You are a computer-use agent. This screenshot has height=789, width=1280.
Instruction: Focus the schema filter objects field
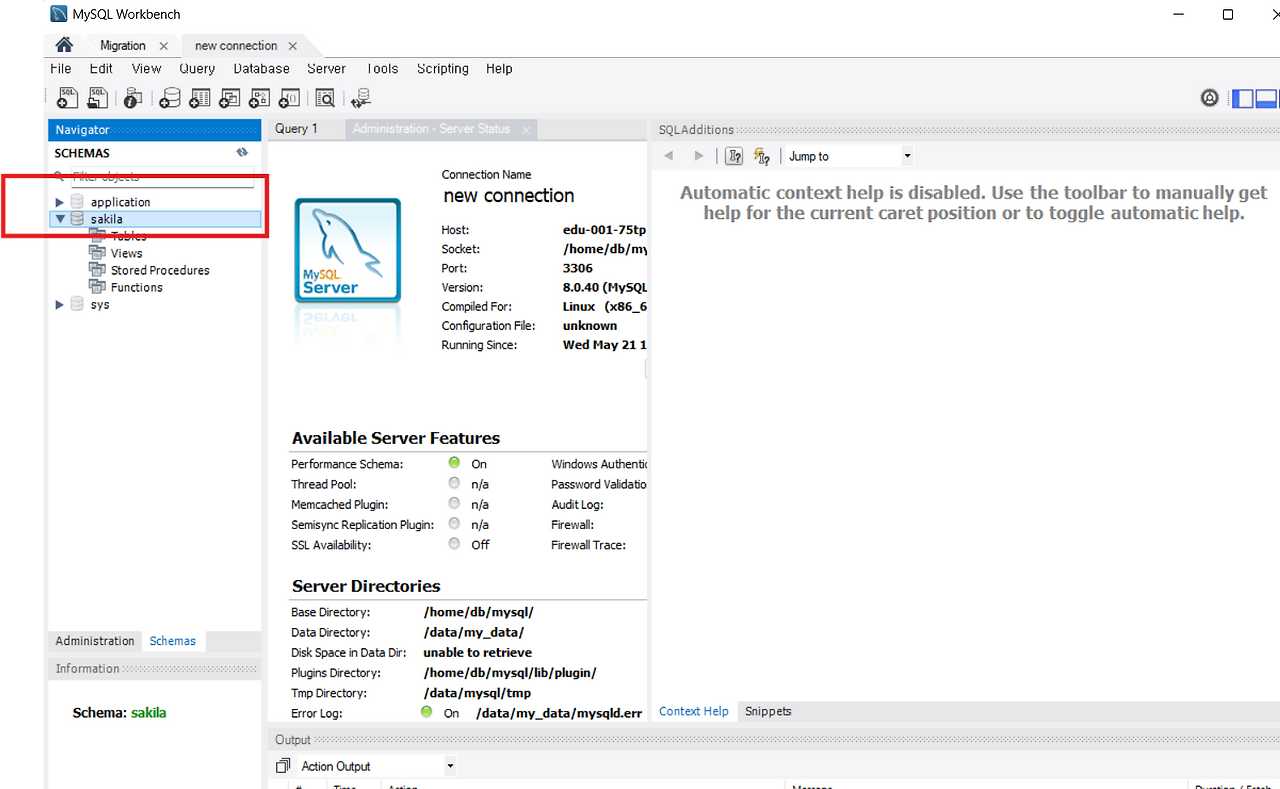coord(163,177)
